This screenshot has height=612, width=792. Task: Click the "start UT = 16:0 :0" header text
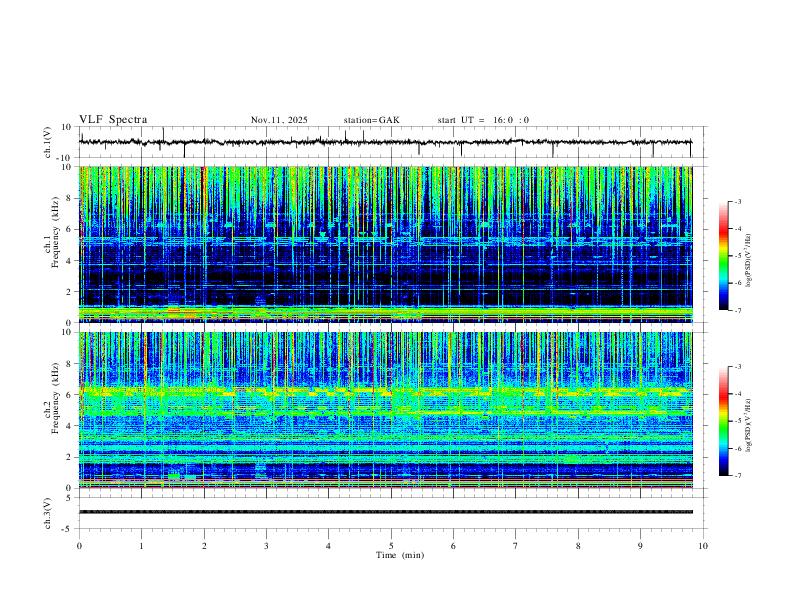(x=483, y=120)
